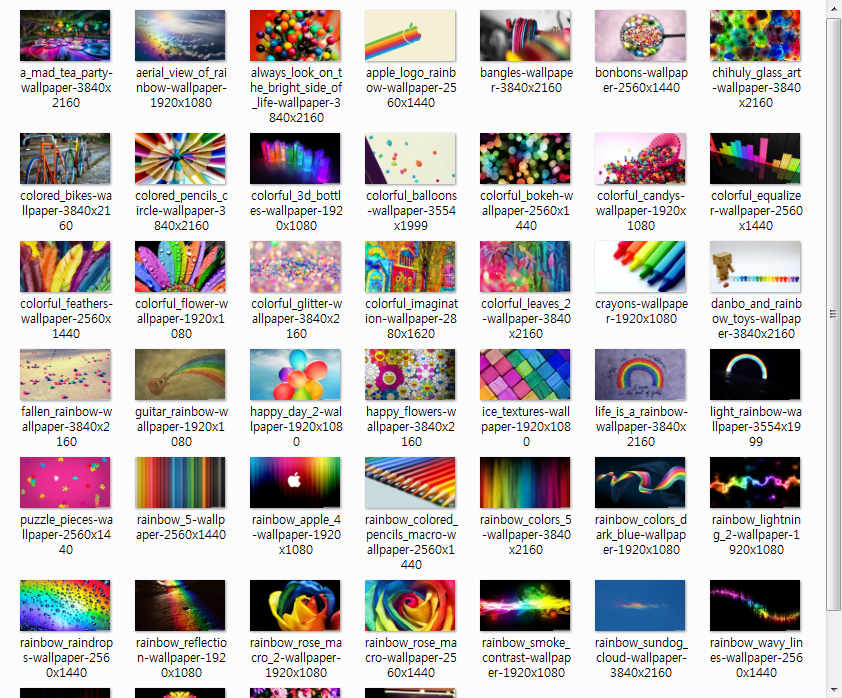The height and width of the screenshot is (698, 842).
Task: Click the file name bangles-wallpaper-3840x2160
Action: [x=526, y=80]
